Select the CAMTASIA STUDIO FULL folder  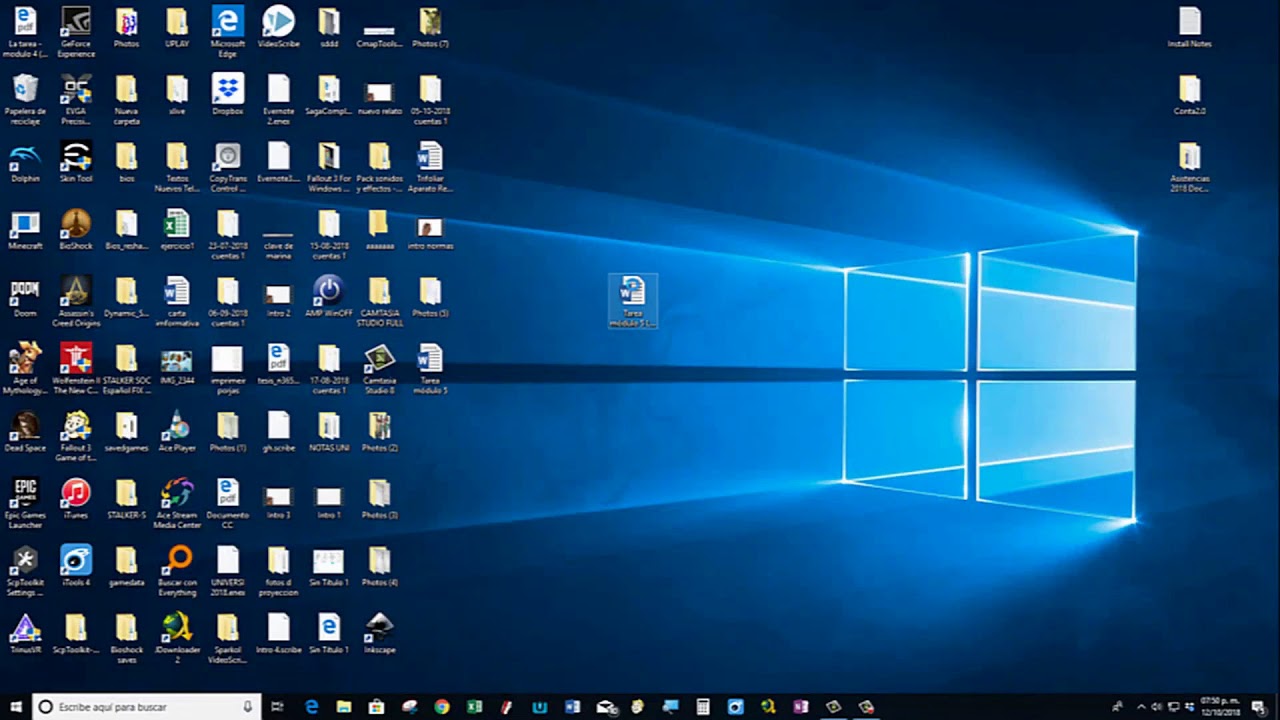click(379, 301)
